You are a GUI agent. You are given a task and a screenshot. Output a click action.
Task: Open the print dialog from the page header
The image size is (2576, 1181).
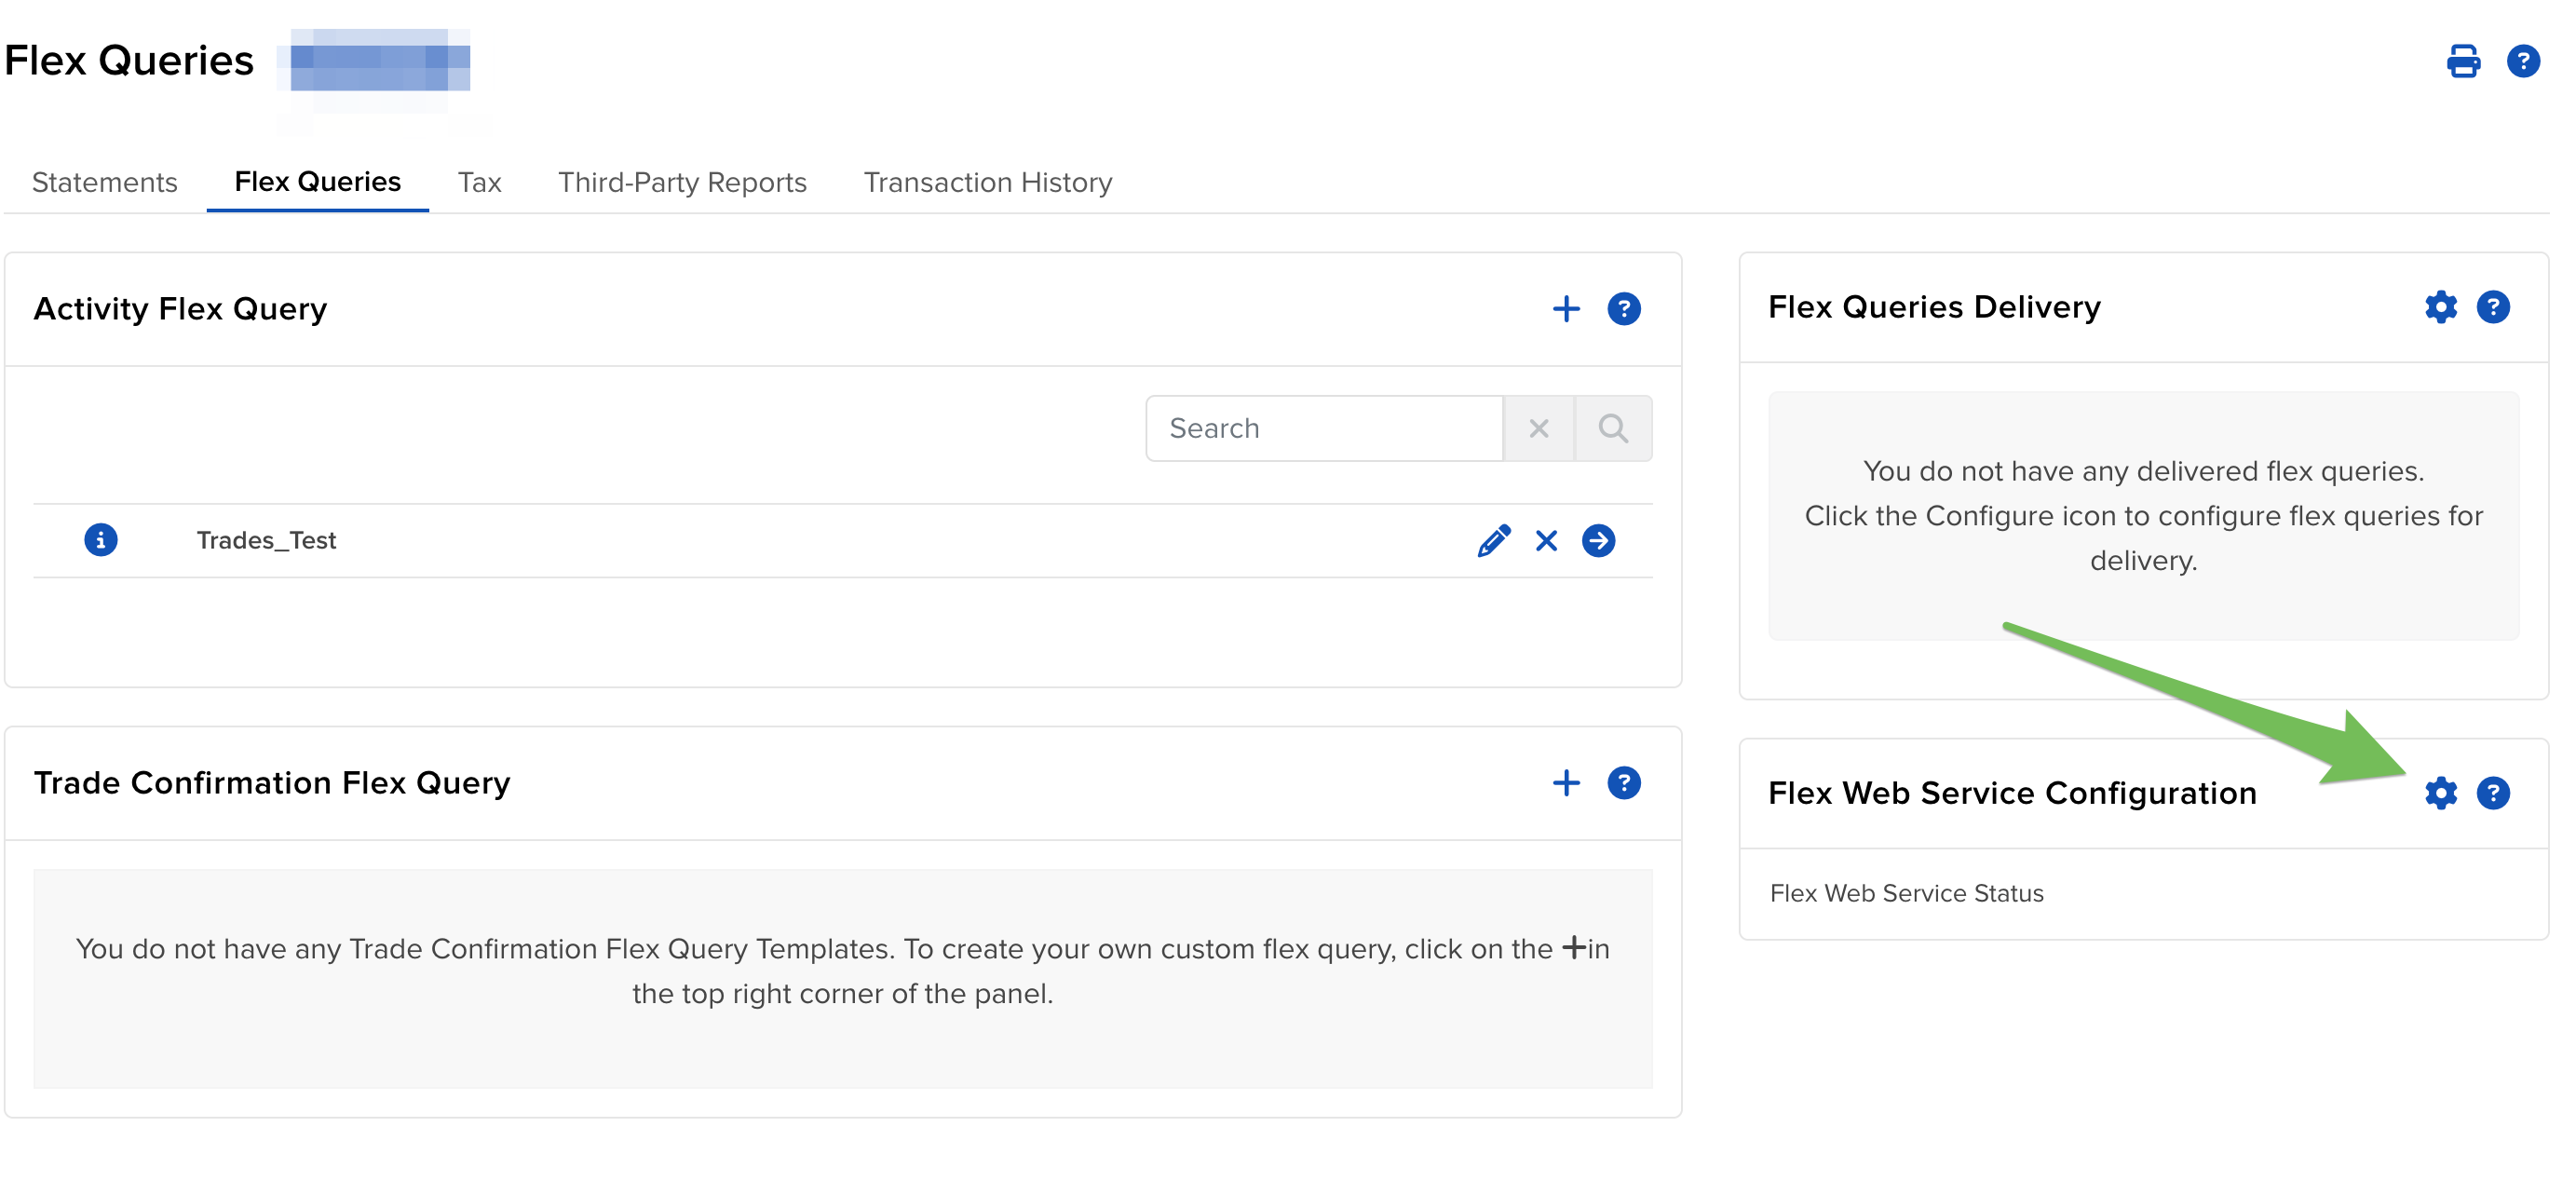[2464, 61]
